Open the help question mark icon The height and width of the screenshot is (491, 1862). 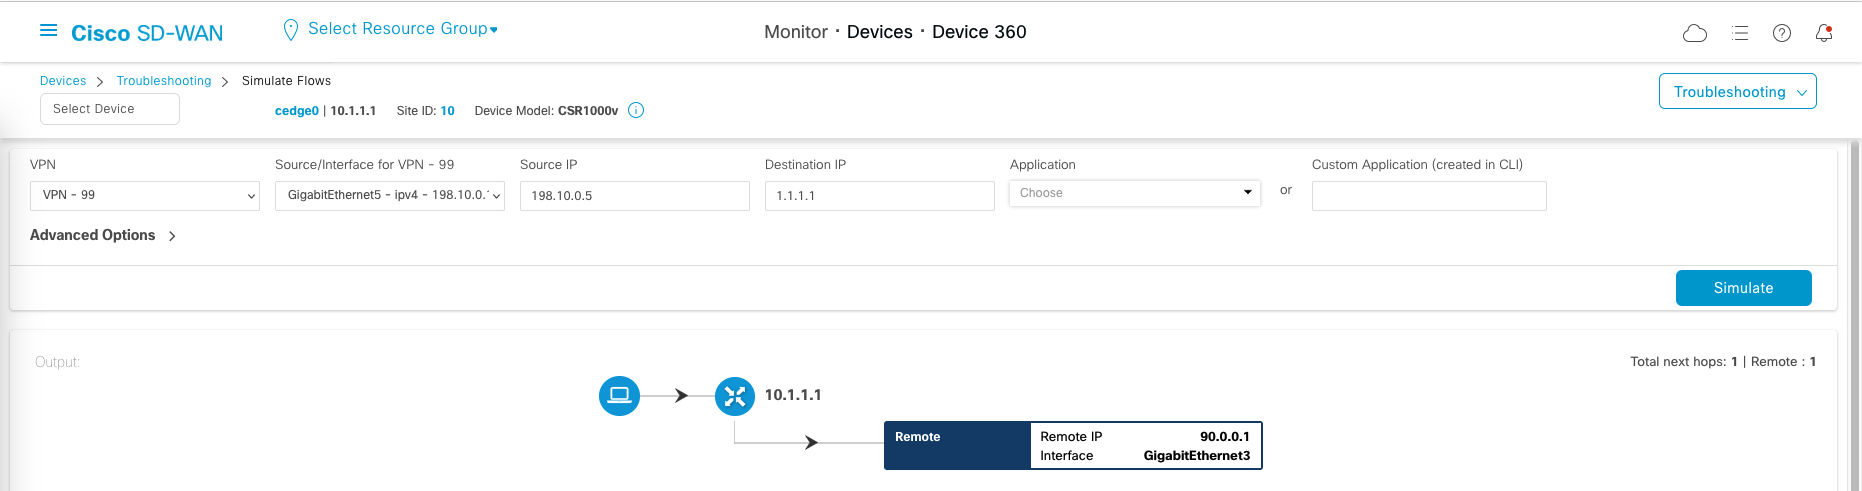point(1782,33)
